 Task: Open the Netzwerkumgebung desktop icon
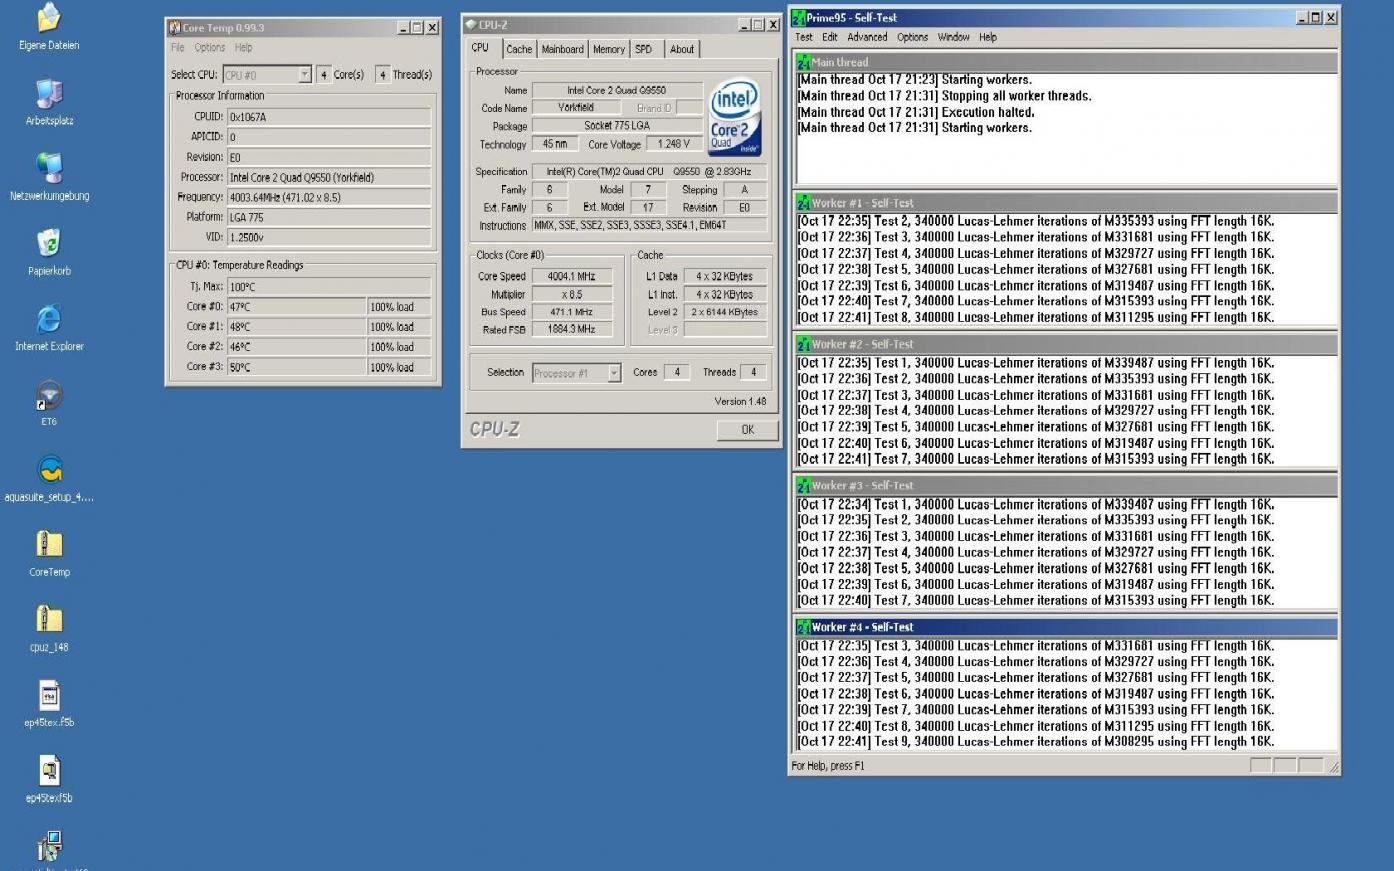(x=49, y=169)
